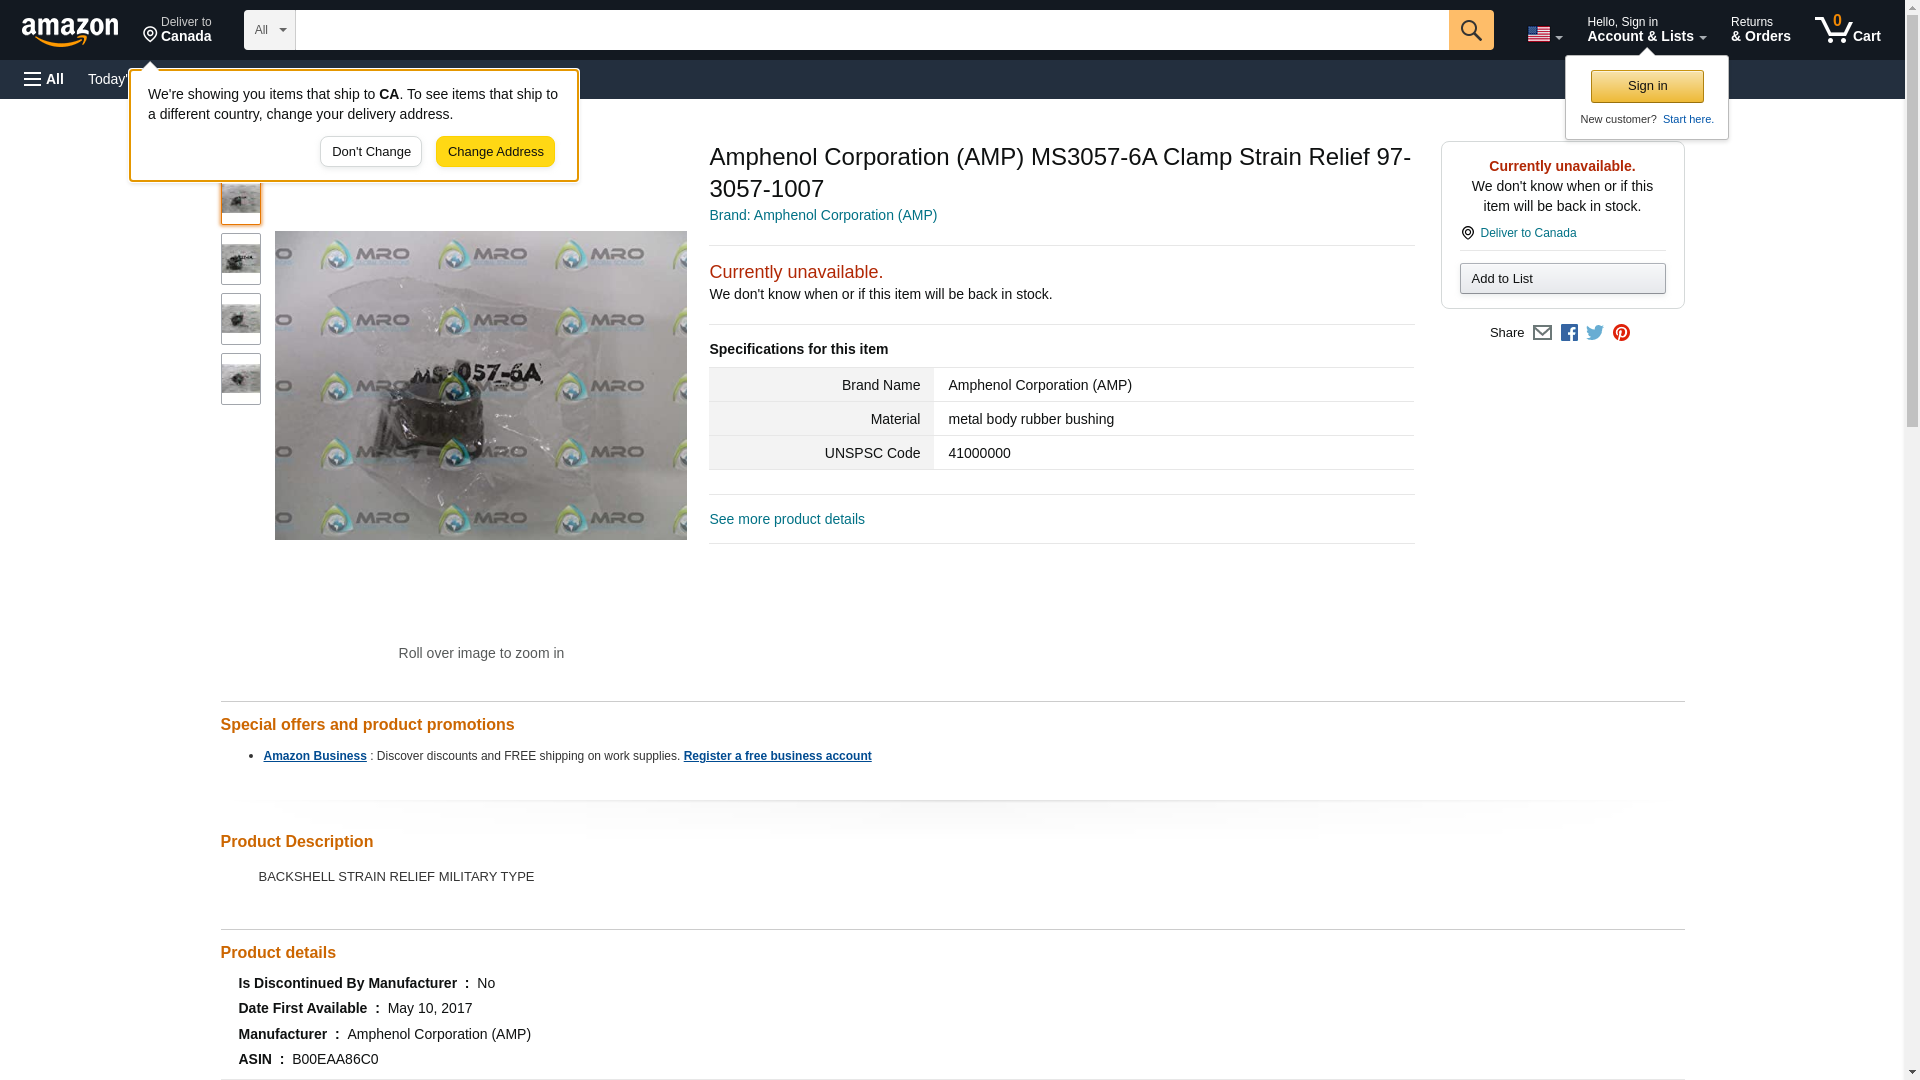Viewport: 1920px width, 1080px height.
Task: Share via email icon
Action: (x=1542, y=333)
